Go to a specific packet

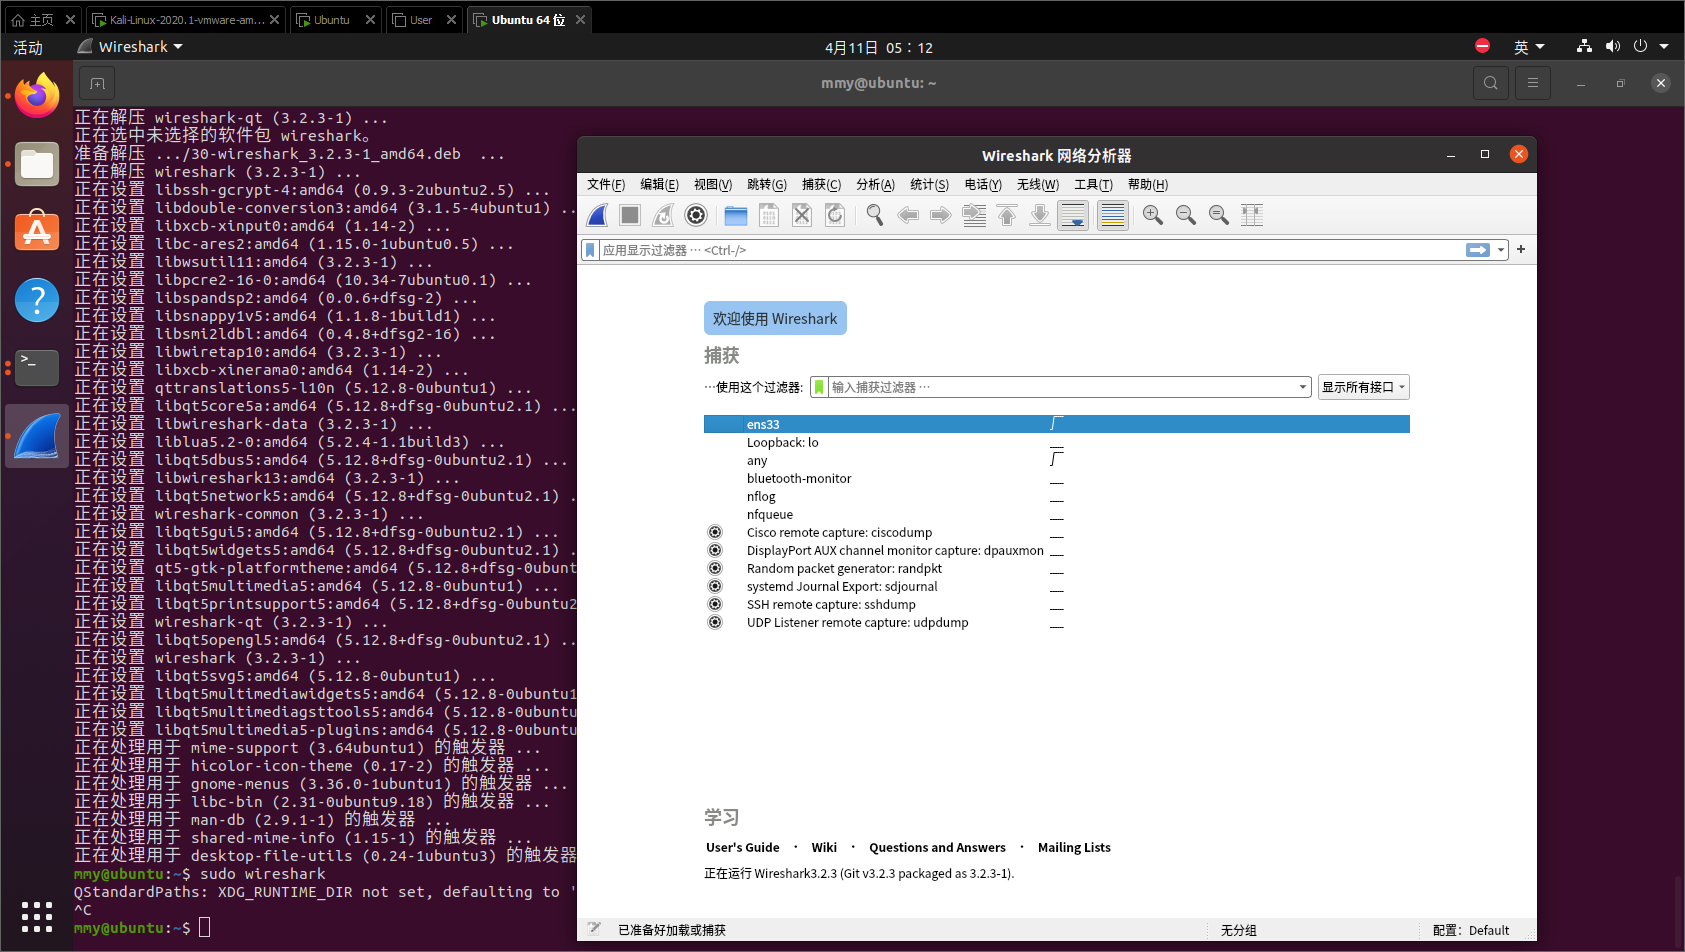pos(974,215)
